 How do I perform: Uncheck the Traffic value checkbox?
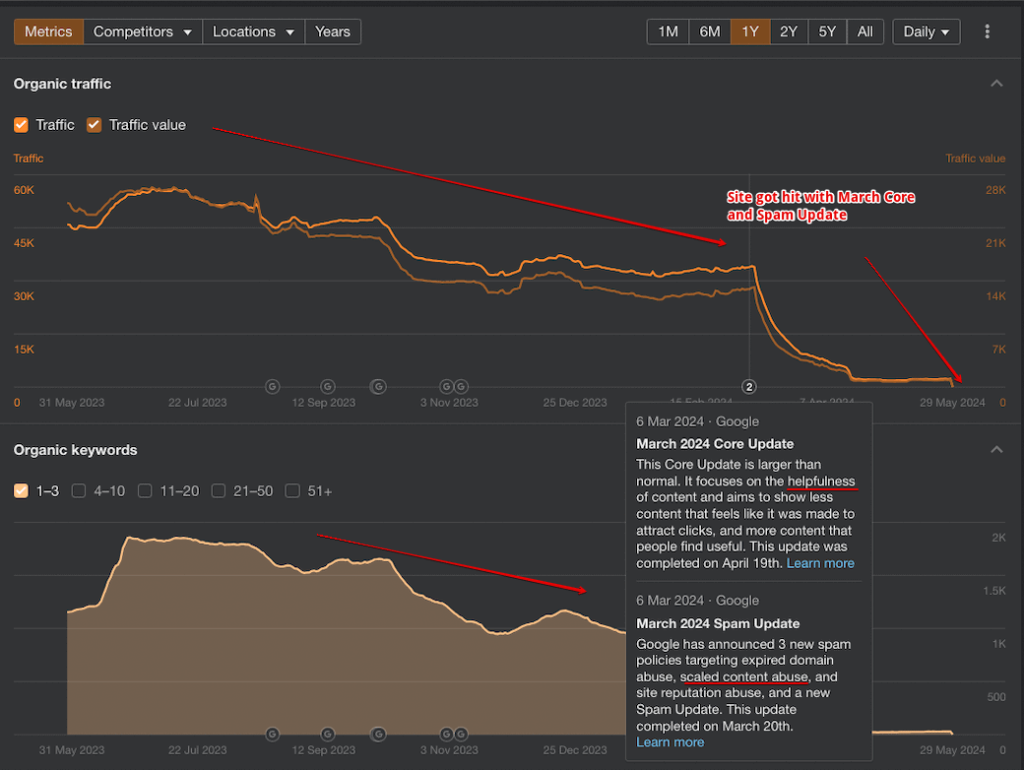[94, 125]
